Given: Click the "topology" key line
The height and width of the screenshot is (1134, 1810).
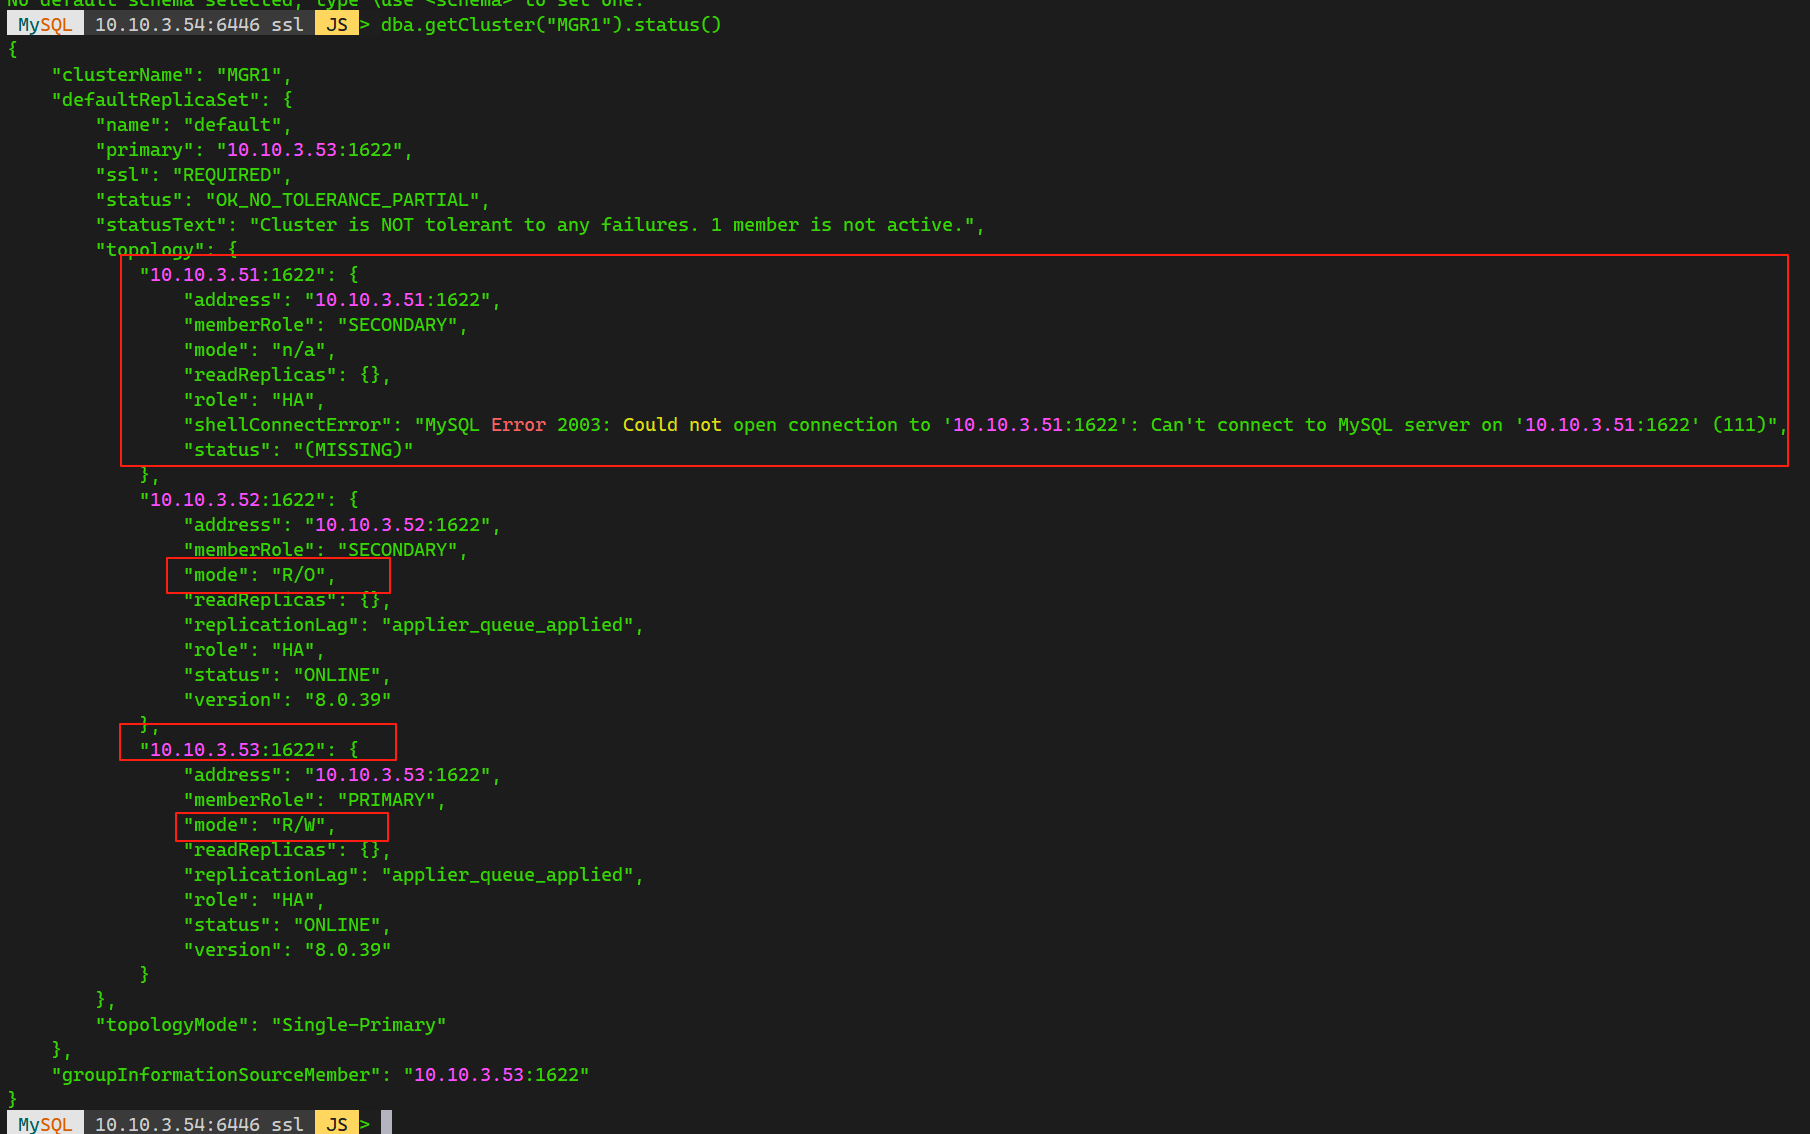Looking at the screenshot, I should [x=166, y=249].
